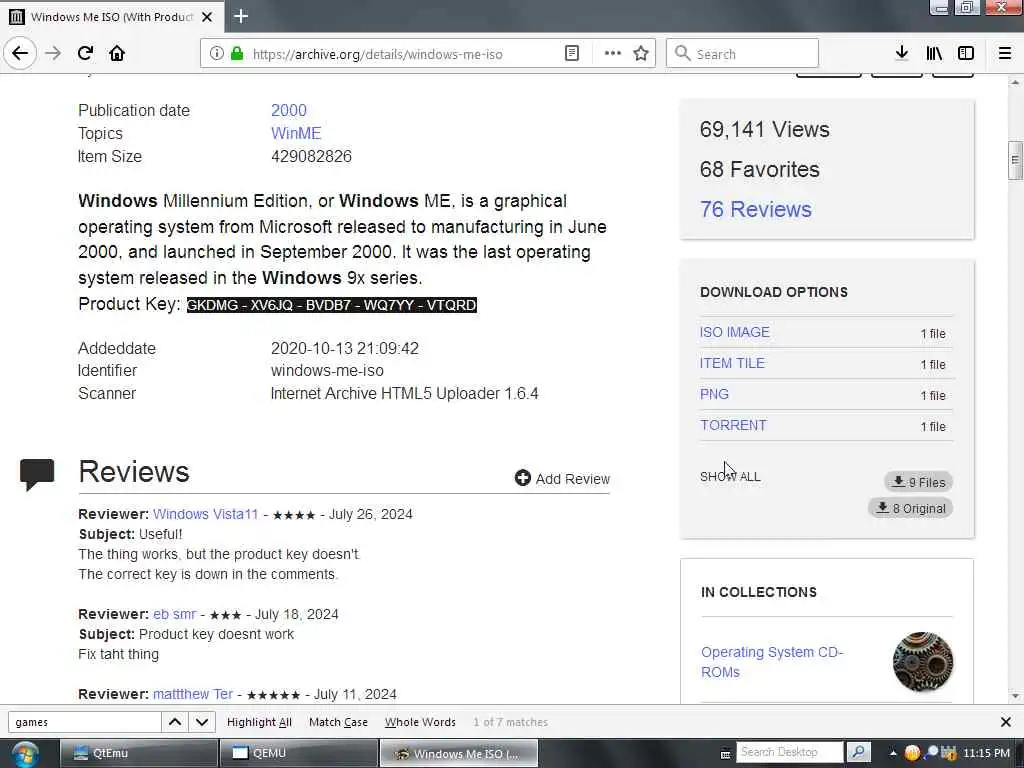Click the 69,141 Views text

[765, 129]
